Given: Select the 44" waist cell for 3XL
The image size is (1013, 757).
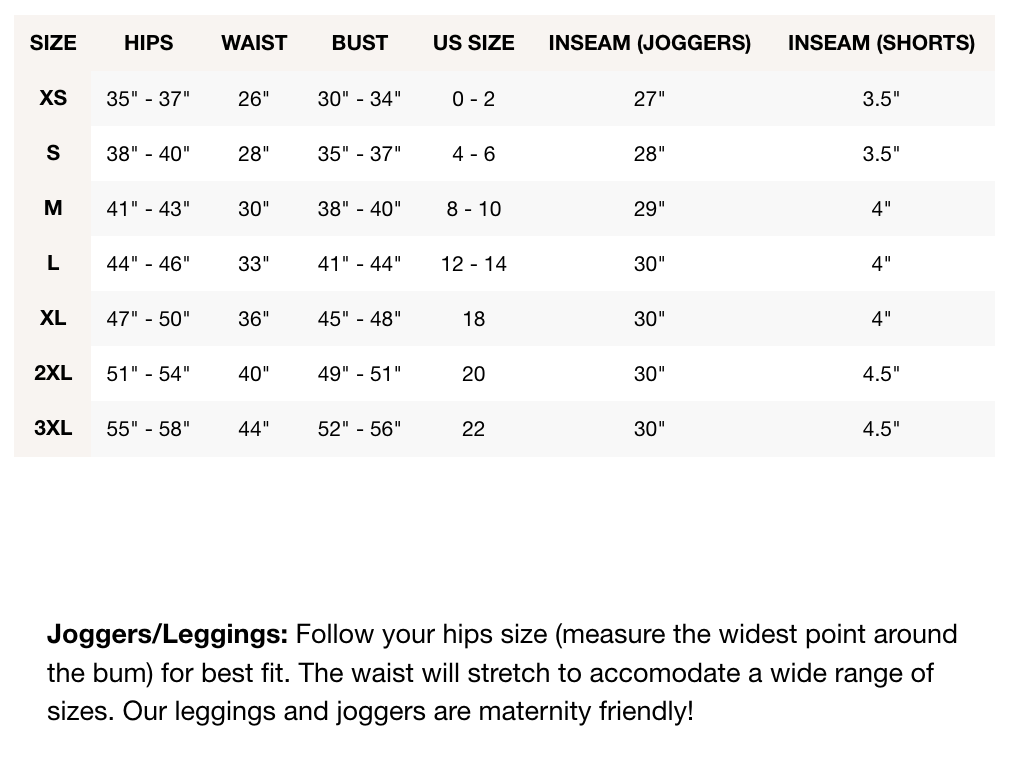Looking at the screenshot, I should click(x=254, y=428).
